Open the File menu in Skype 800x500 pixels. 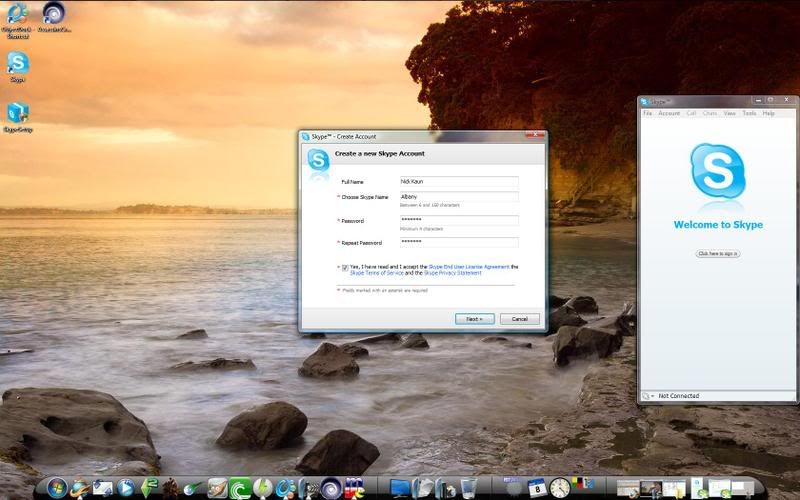(x=647, y=113)
